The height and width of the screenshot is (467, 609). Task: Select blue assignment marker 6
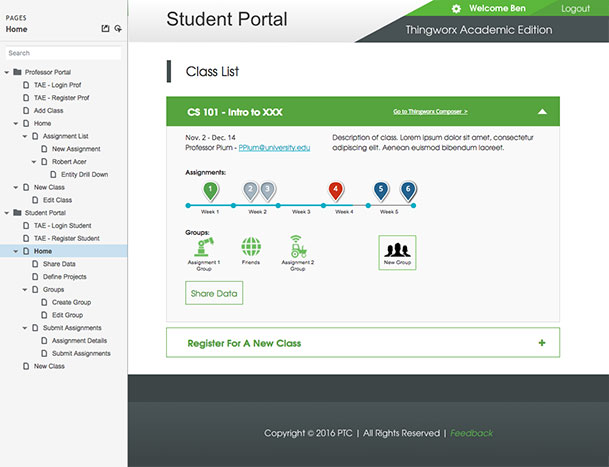407,189
